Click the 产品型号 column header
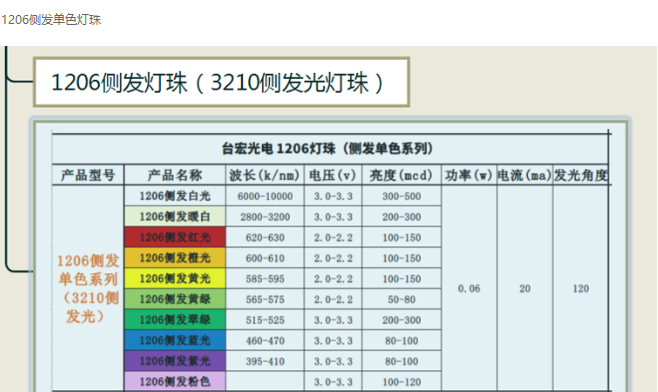Viewport: 658px width, 392px height. tap(88, 175)
